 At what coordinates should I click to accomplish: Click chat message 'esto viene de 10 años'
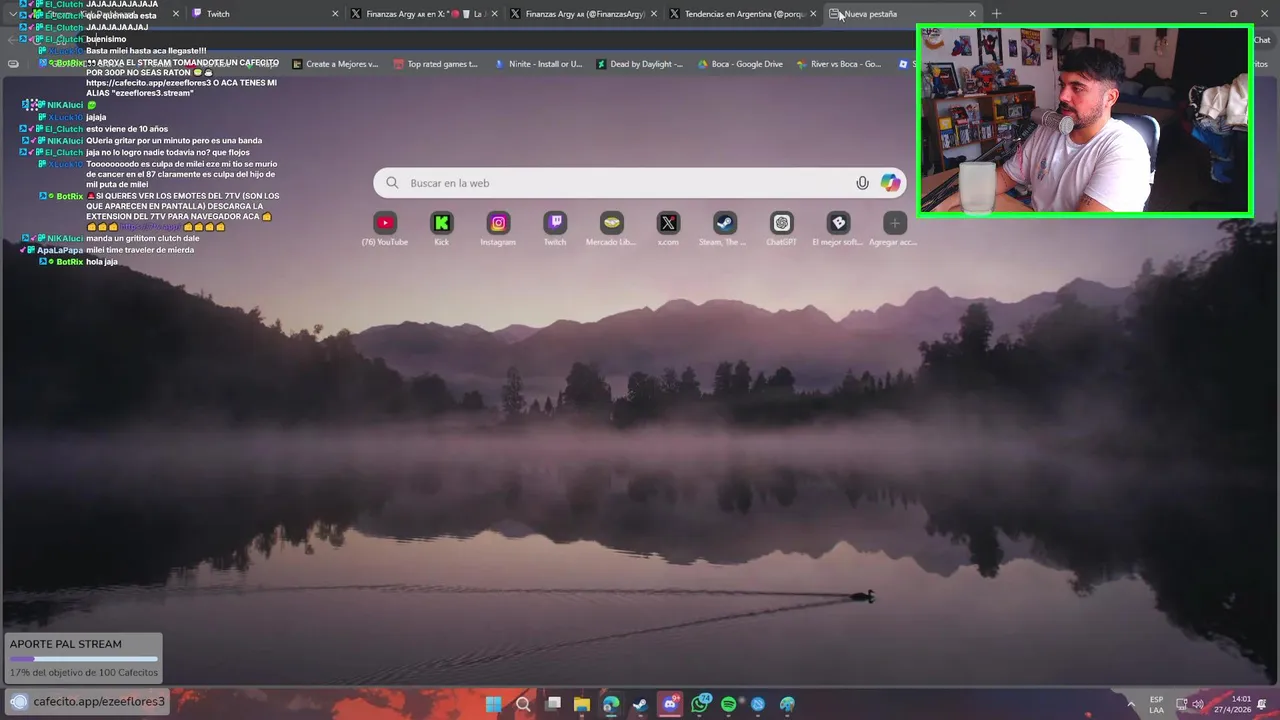coord(127,129)
